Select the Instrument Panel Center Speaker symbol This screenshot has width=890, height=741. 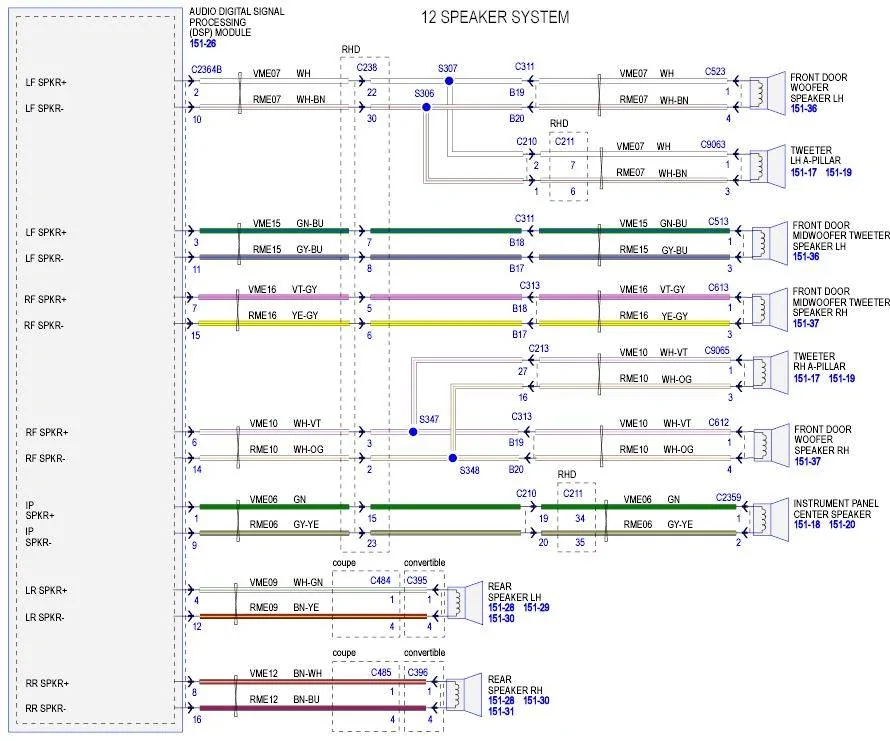click(x=770, y=519)
